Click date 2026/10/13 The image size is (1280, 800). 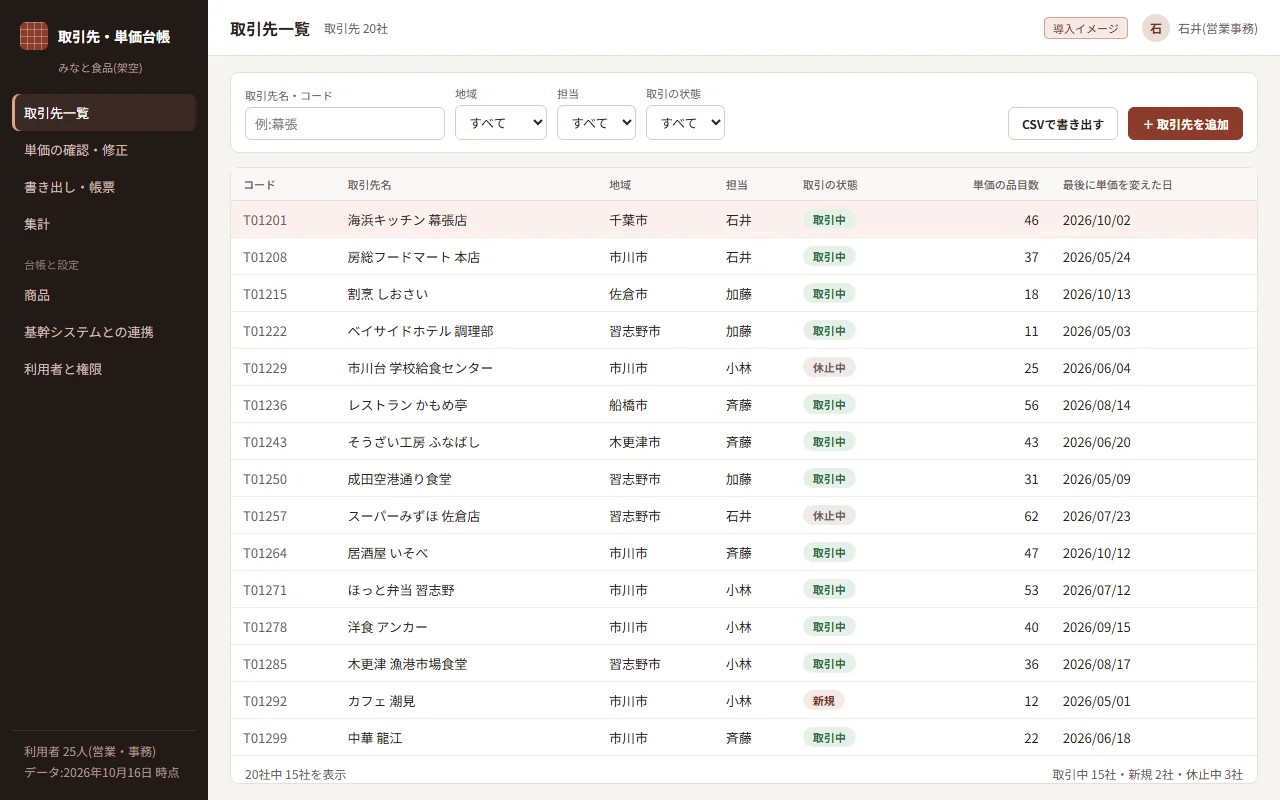pos(1097,294)
